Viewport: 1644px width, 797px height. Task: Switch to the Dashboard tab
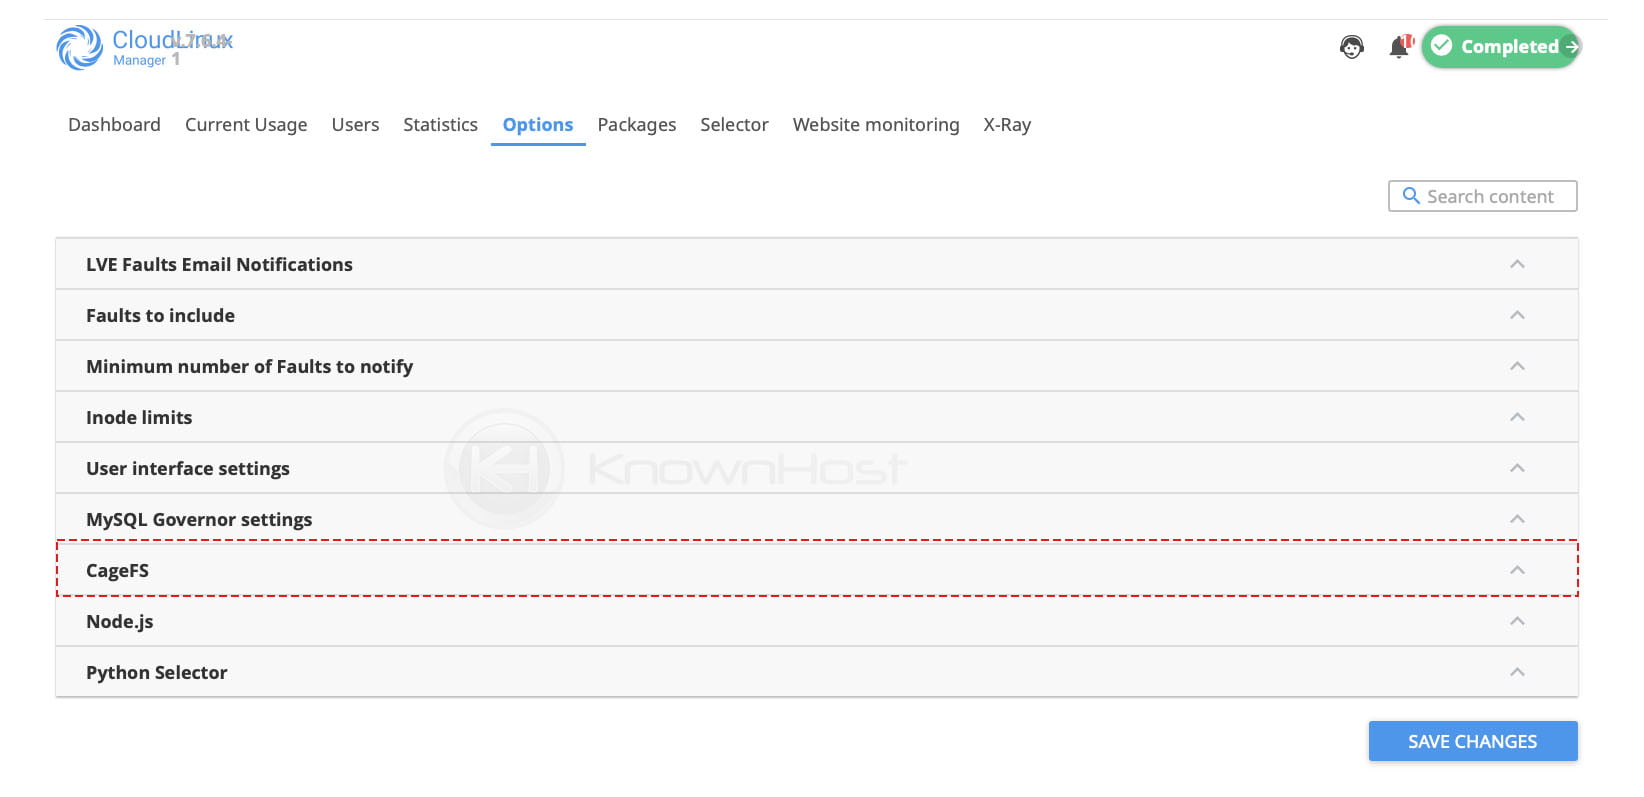pyautogui.click(x=114, y=125)
